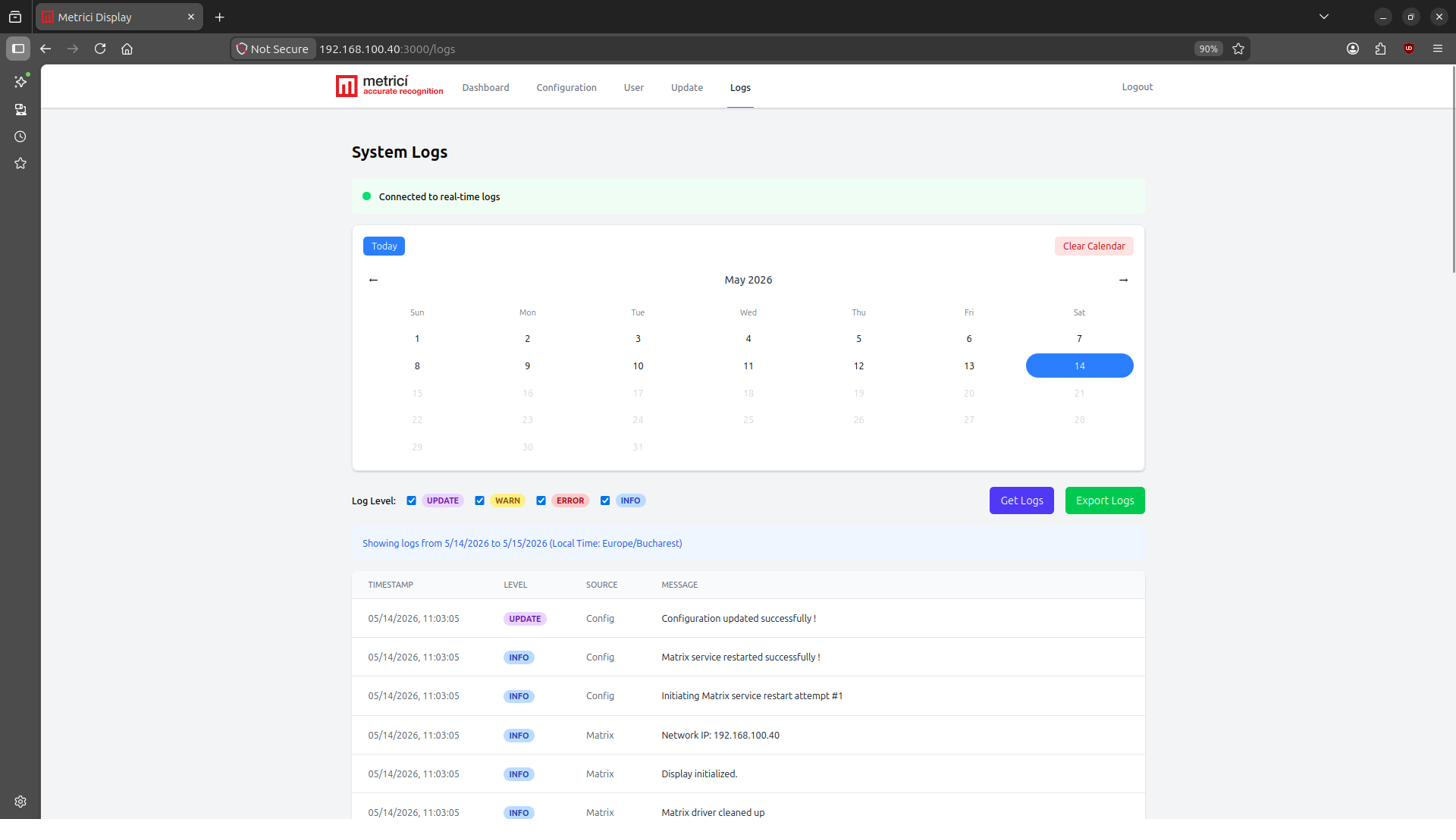The width and height of the screenshot is (1456, 840).
Task: Go to next month with right arrow
Action: 1123,280
